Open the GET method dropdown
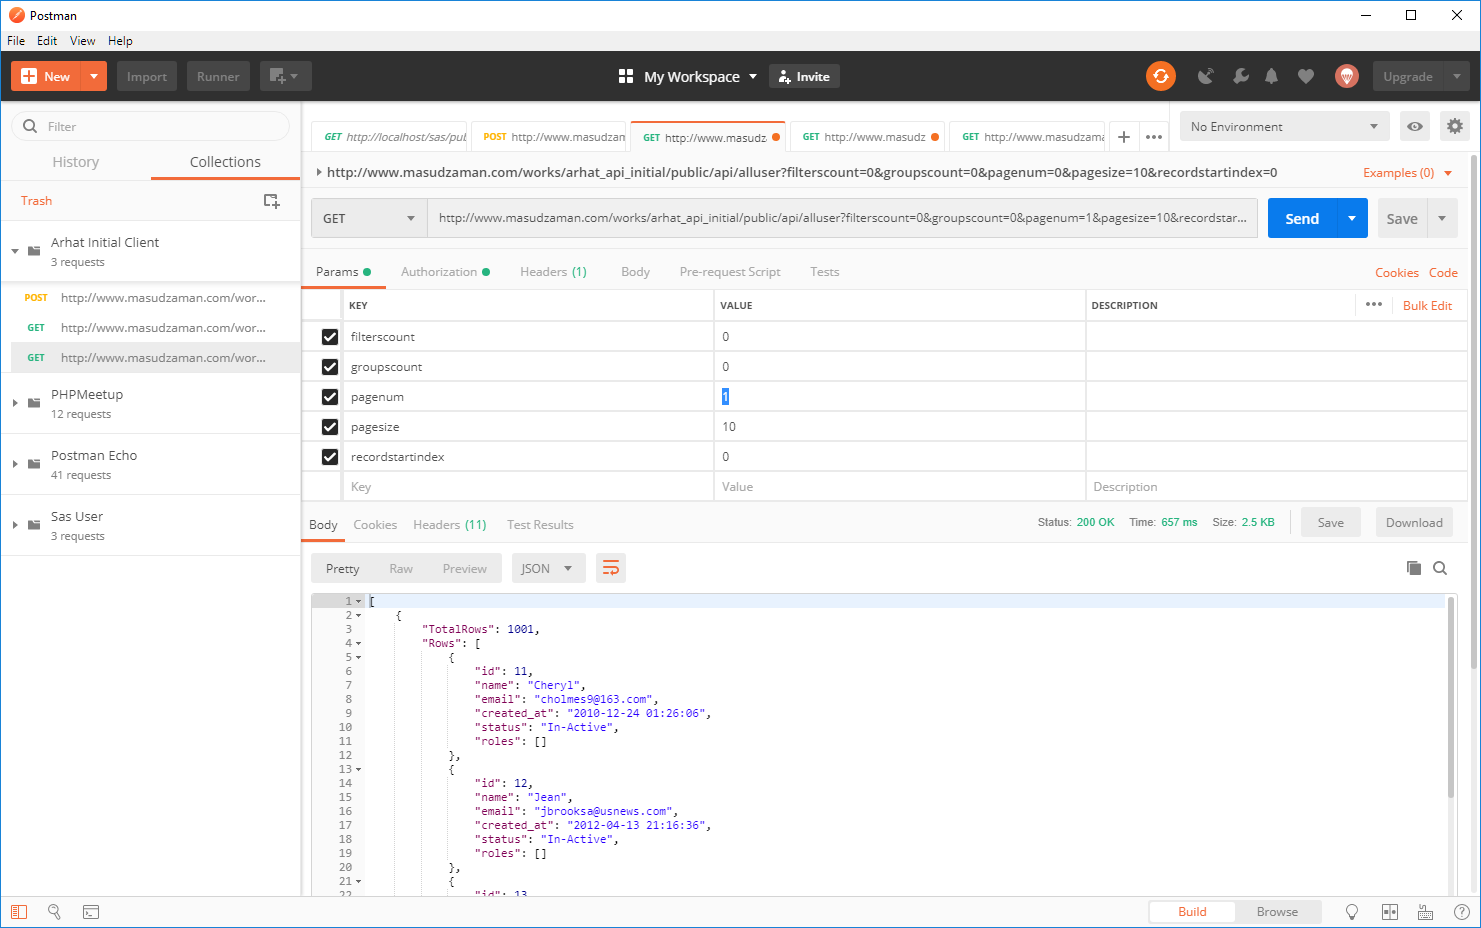Screen dimensions: 1481x928 (x=368, y=219)
